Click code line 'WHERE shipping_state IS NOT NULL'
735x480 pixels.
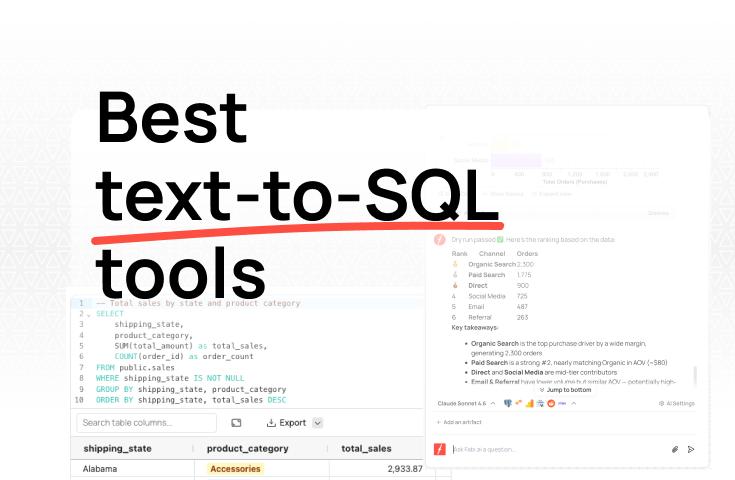[170, 378]
